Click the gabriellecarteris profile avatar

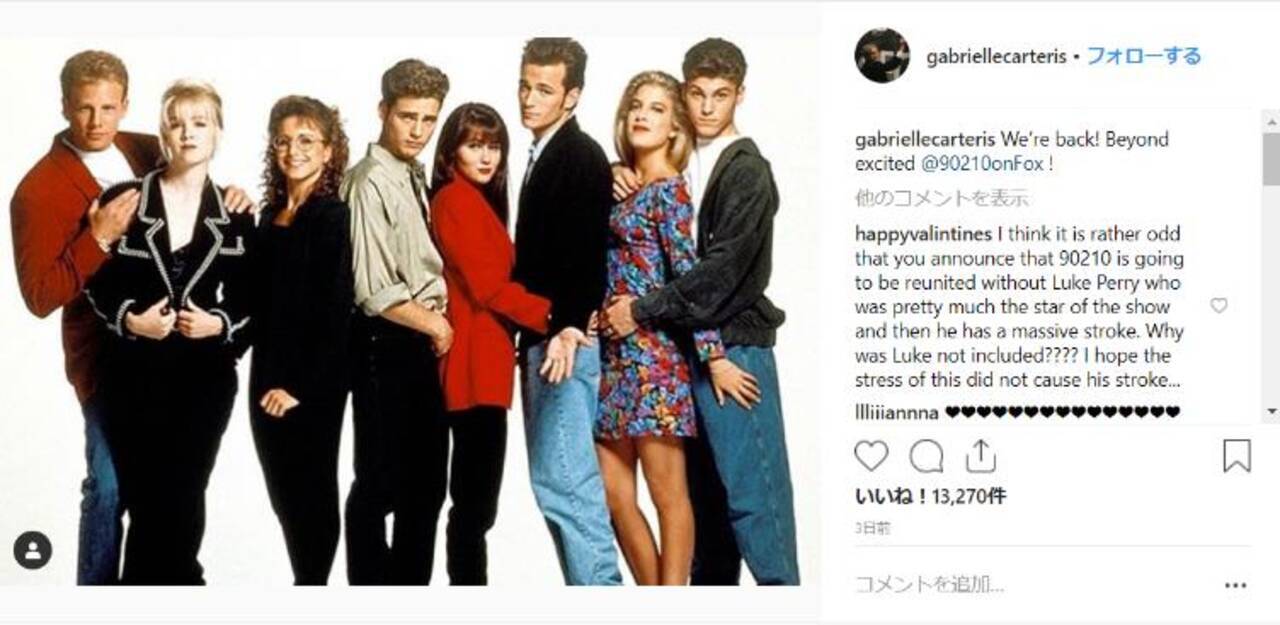coord(882,55)
